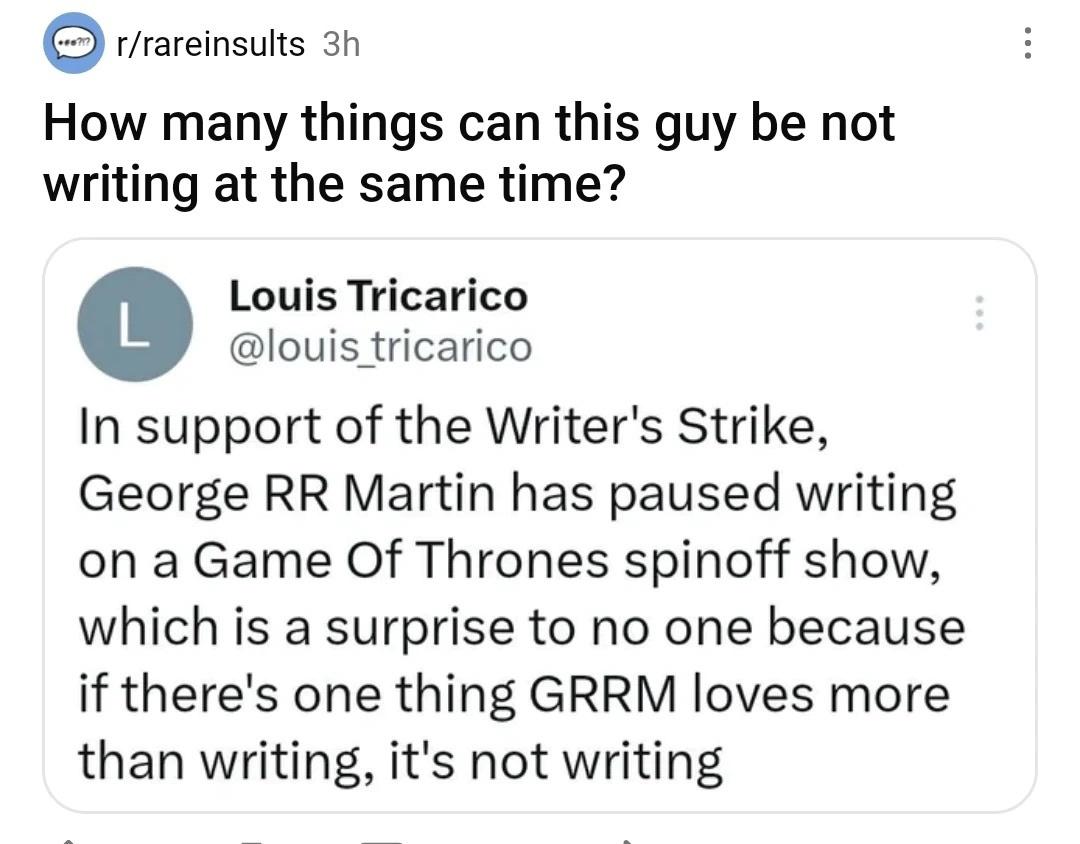
Task: Click the 3h post timestamp
Action: tap(341, 44)
